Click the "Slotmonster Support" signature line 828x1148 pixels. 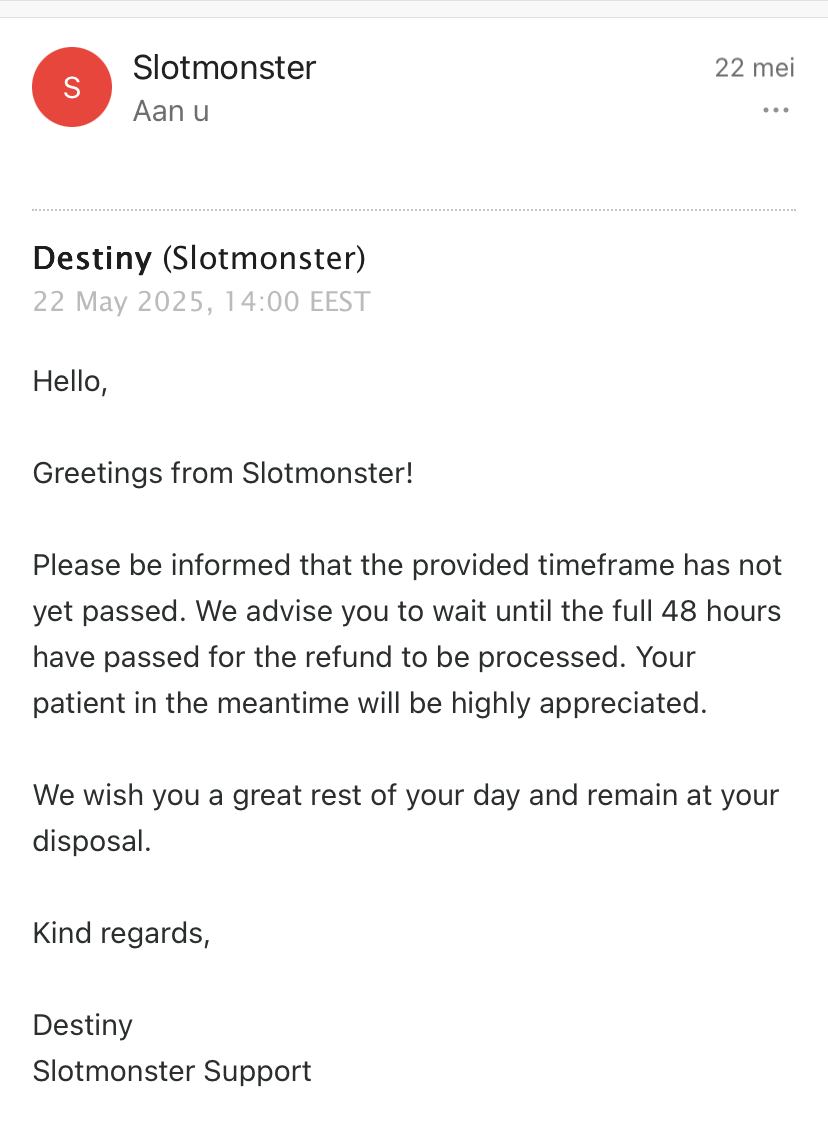click(172, 1071)
